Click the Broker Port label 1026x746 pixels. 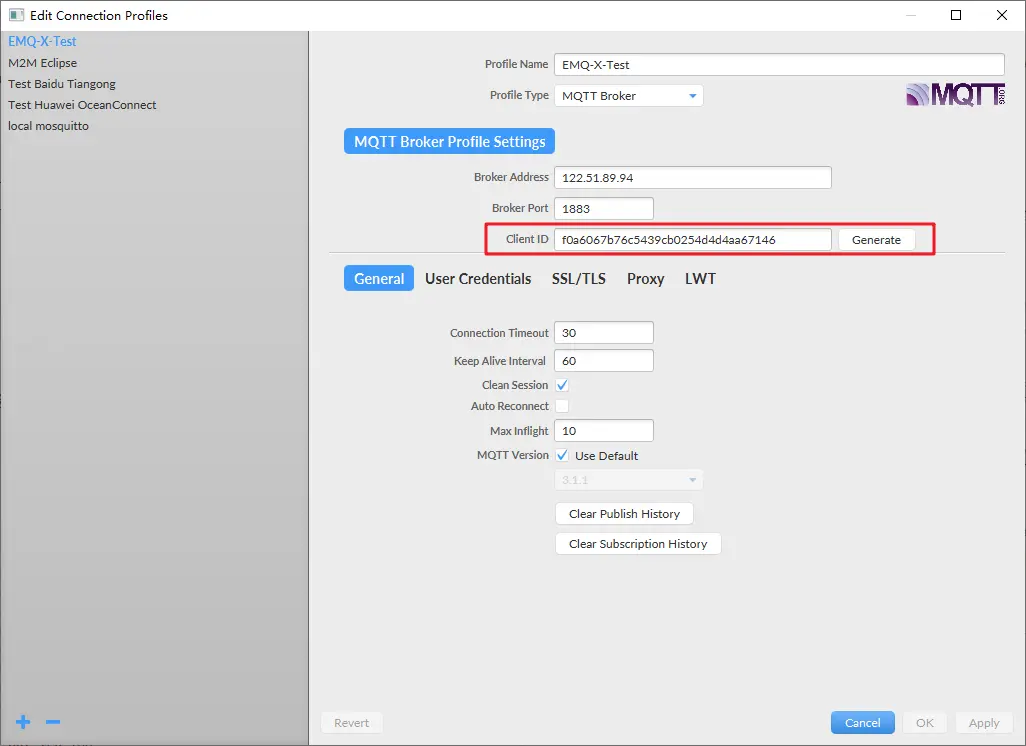pyautogui.click(x=520, y=207)
